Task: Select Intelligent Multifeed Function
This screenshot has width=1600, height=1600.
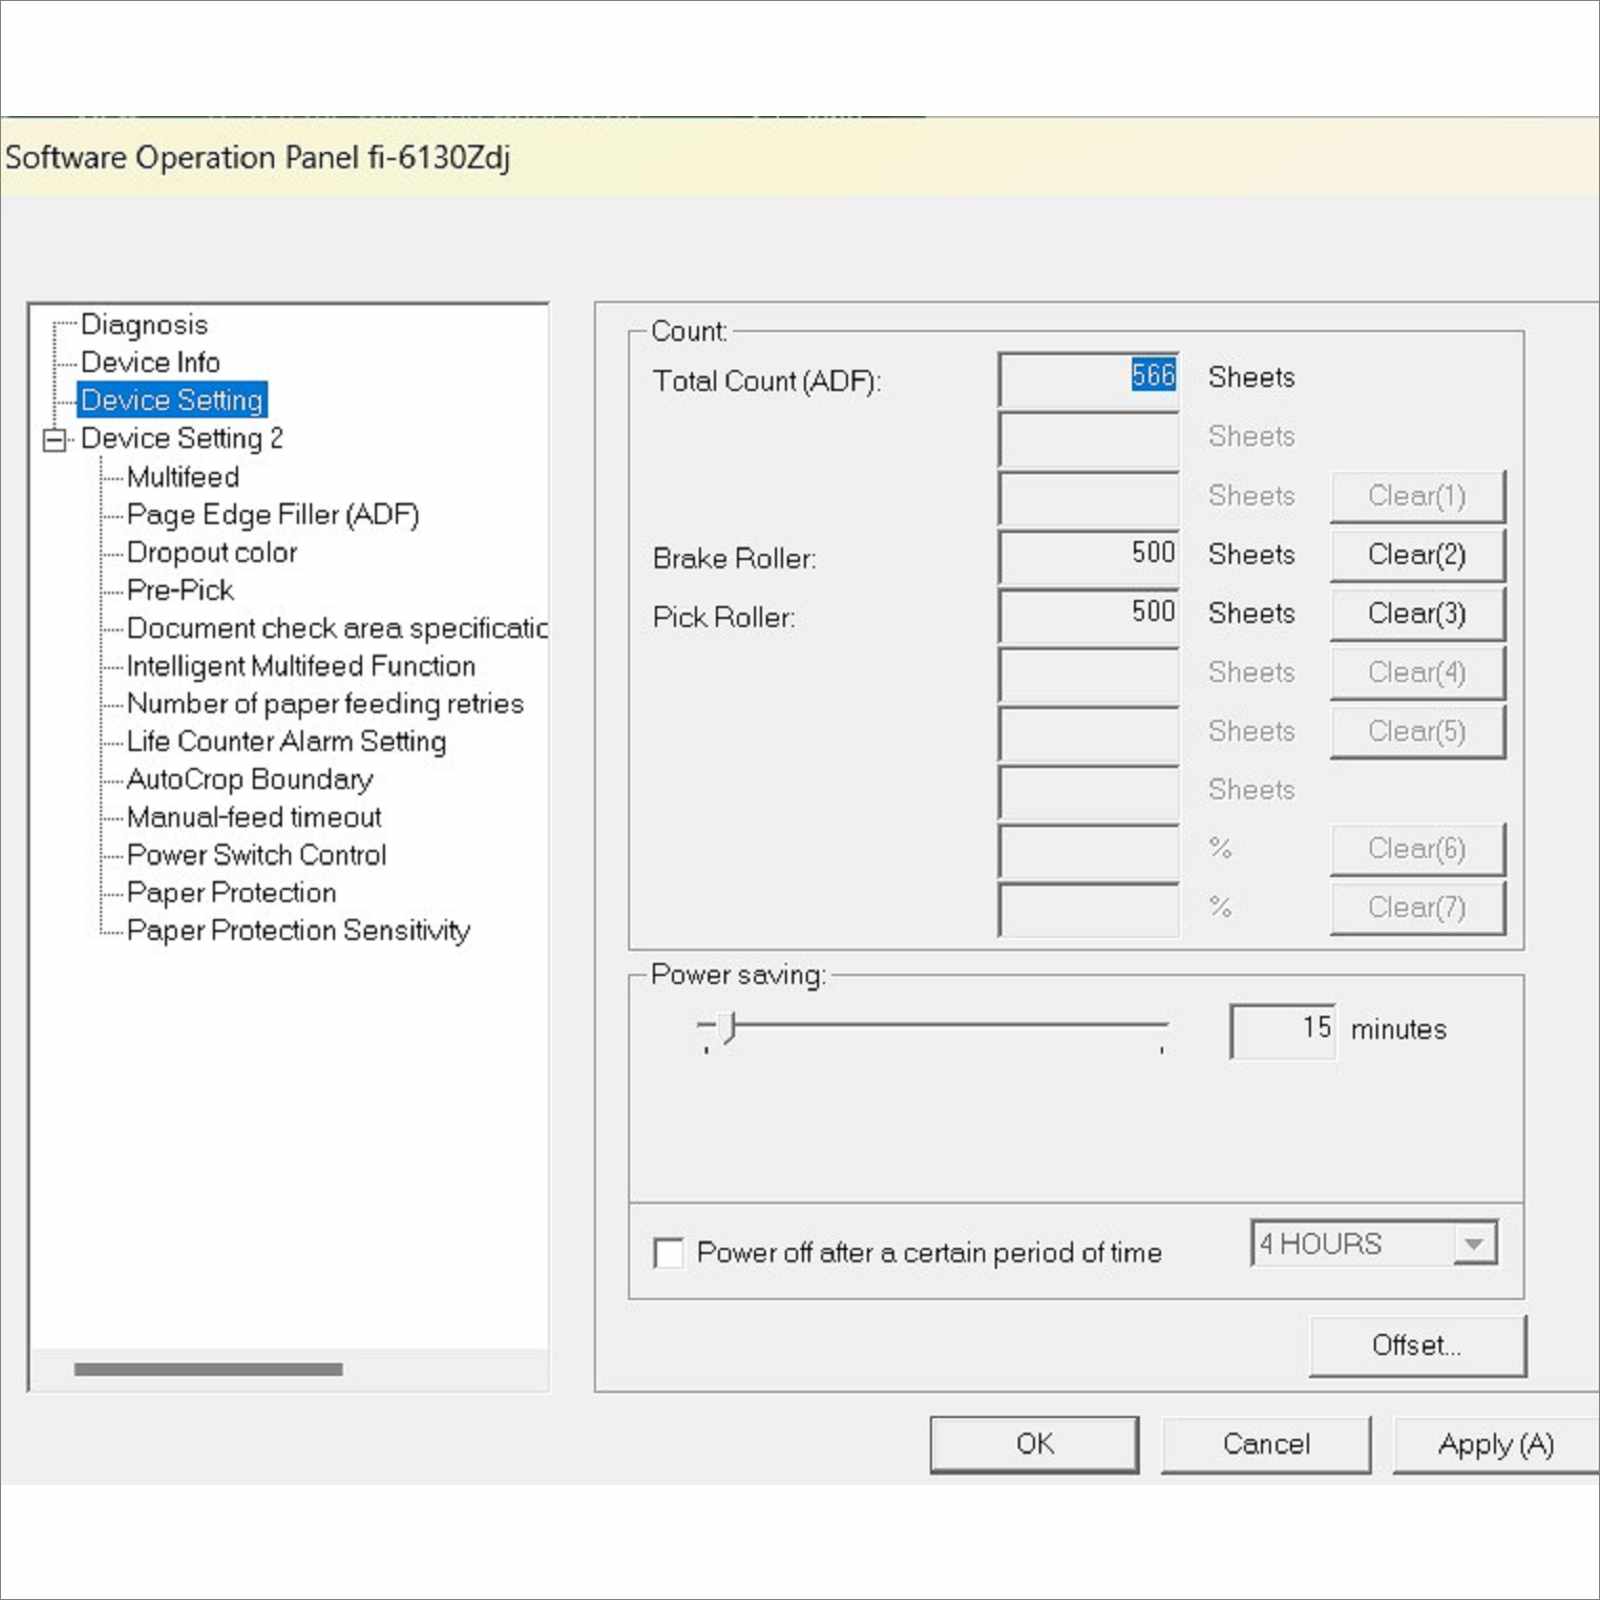Action: [301, 666]
